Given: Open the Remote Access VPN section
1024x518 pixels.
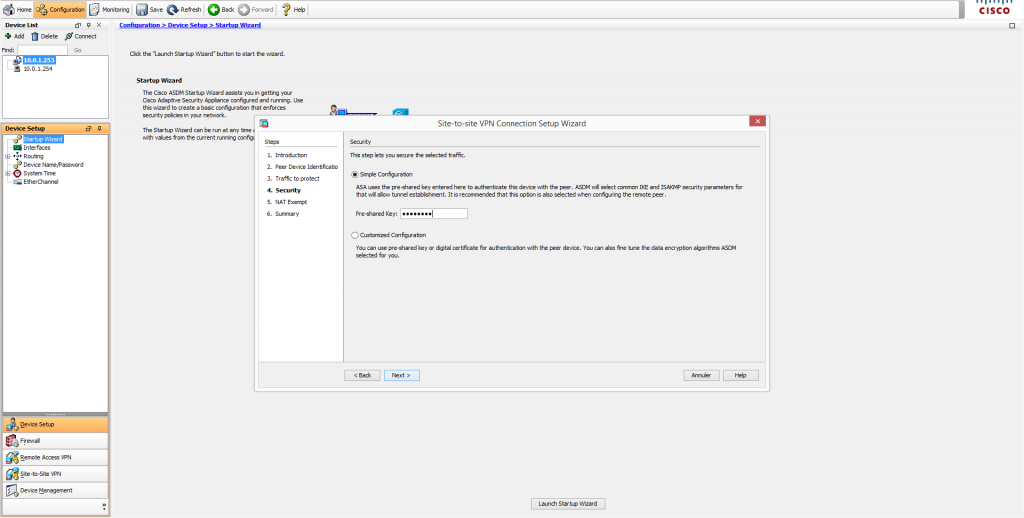Looking at the screenshot, I should [x=56, y=457].
